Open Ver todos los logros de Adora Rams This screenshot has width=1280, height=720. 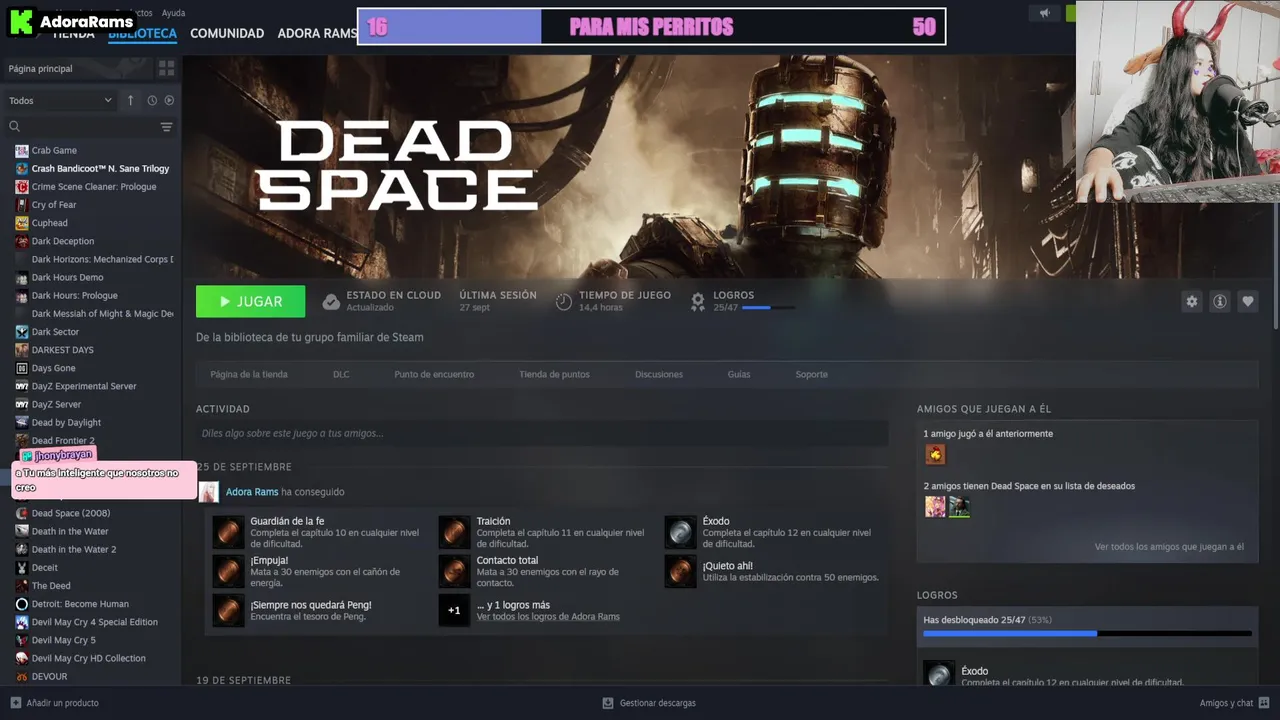click(548, 617)
